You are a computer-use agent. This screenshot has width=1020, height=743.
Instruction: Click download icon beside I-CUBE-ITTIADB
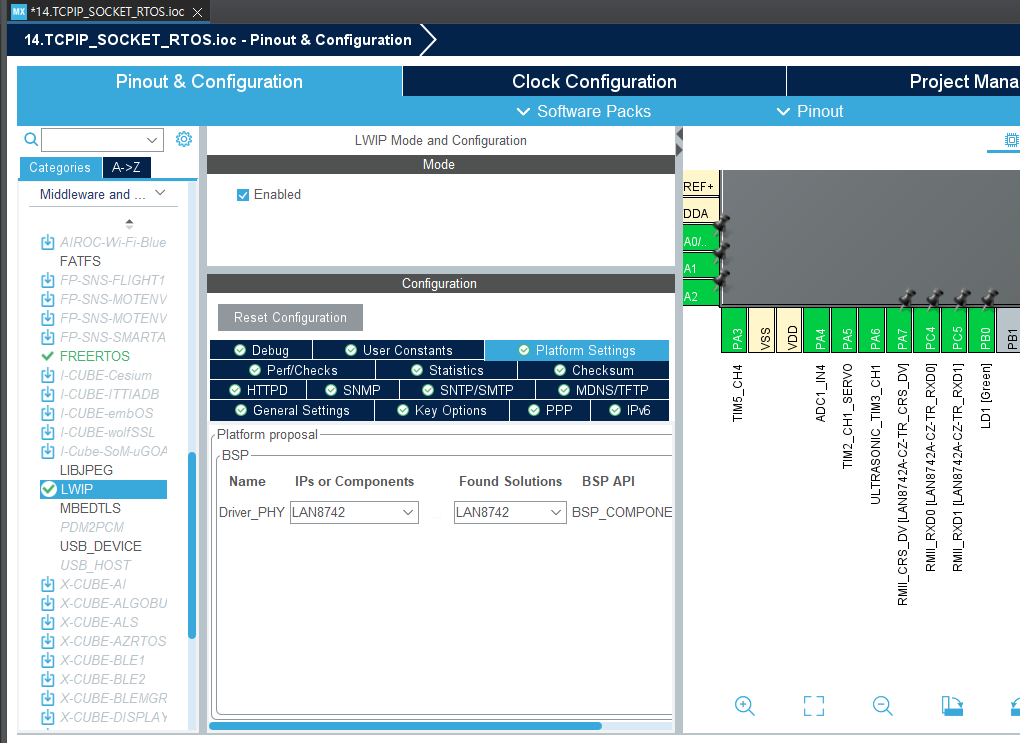[x=47, y=394]
